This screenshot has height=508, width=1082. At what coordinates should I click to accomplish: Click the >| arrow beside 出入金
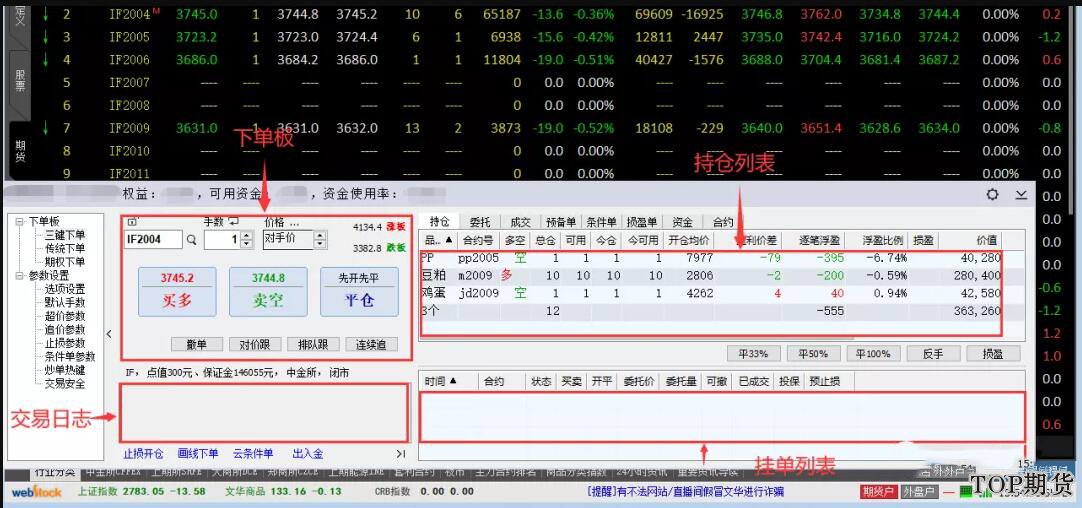point(401,453)
